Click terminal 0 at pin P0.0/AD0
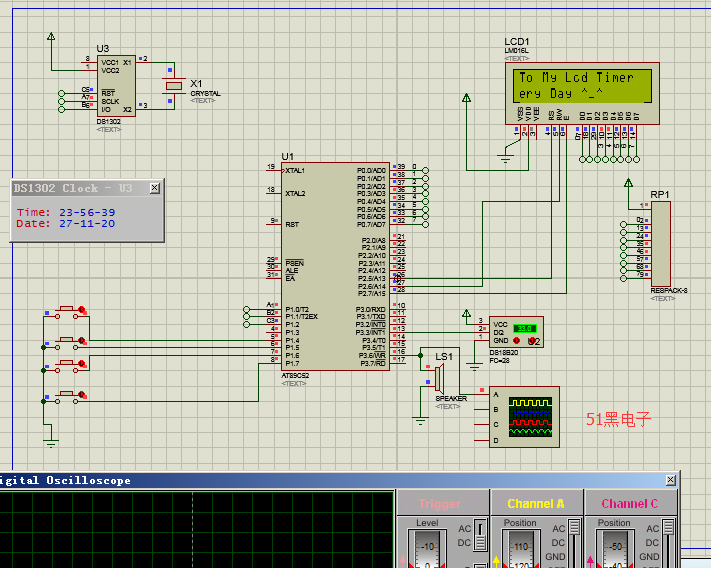 [425, 170]
